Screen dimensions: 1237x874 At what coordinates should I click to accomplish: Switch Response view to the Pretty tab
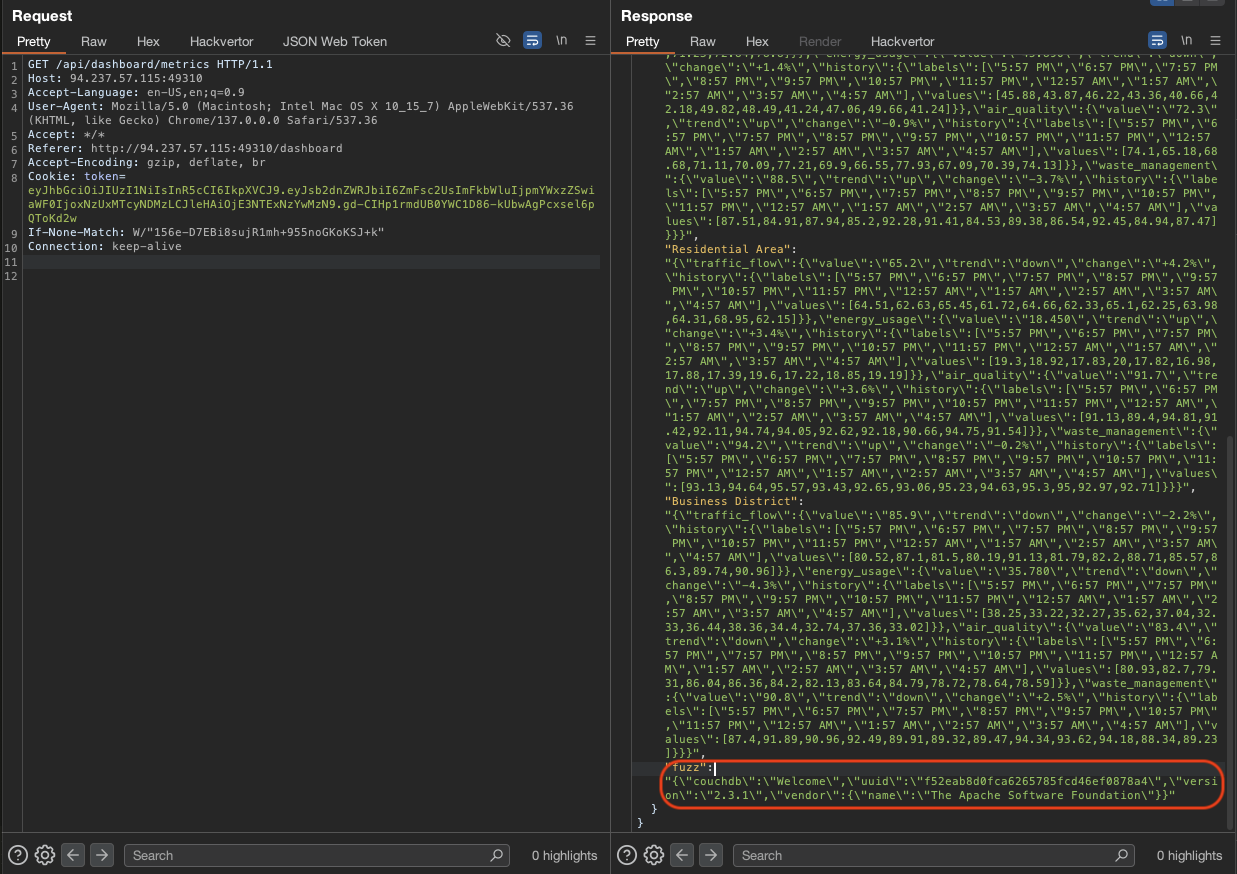643,41
